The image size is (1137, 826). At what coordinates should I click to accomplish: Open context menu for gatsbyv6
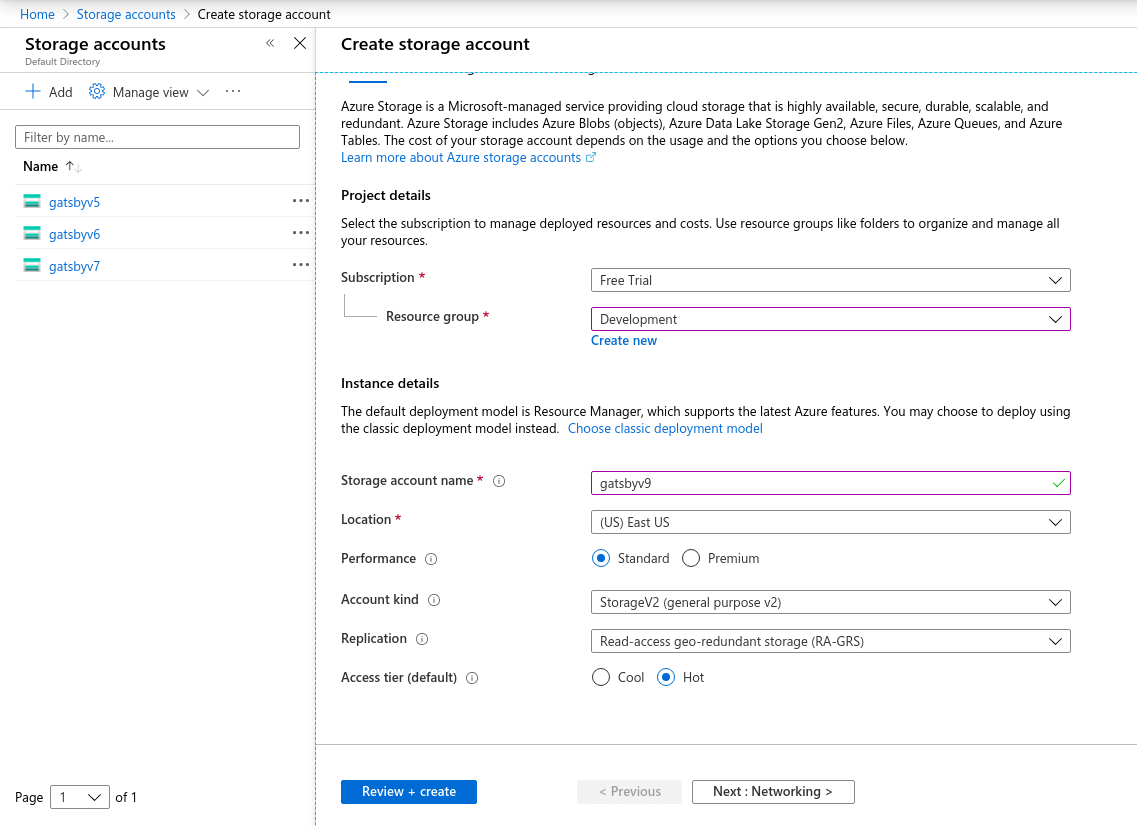[301, 233]
